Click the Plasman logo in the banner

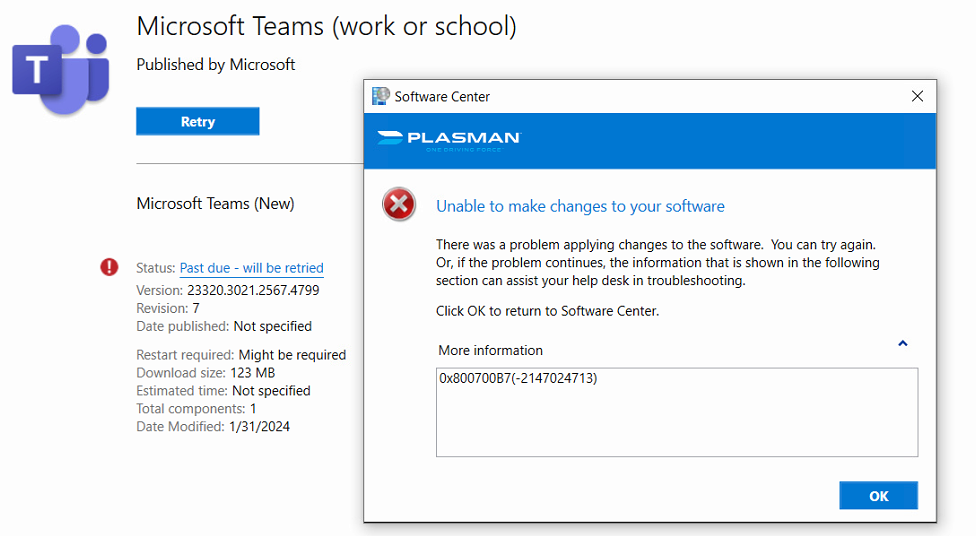449,140
